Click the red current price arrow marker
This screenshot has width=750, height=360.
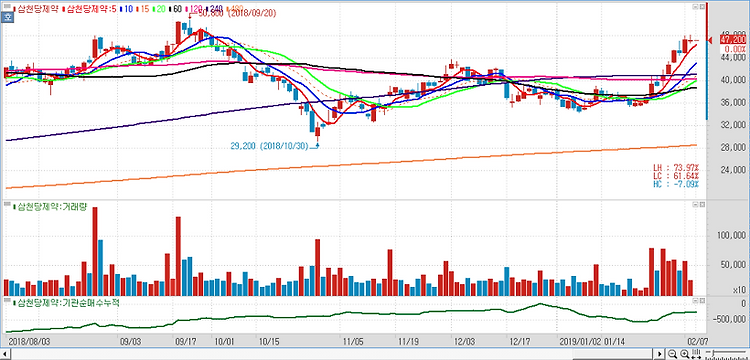[711, 40]
